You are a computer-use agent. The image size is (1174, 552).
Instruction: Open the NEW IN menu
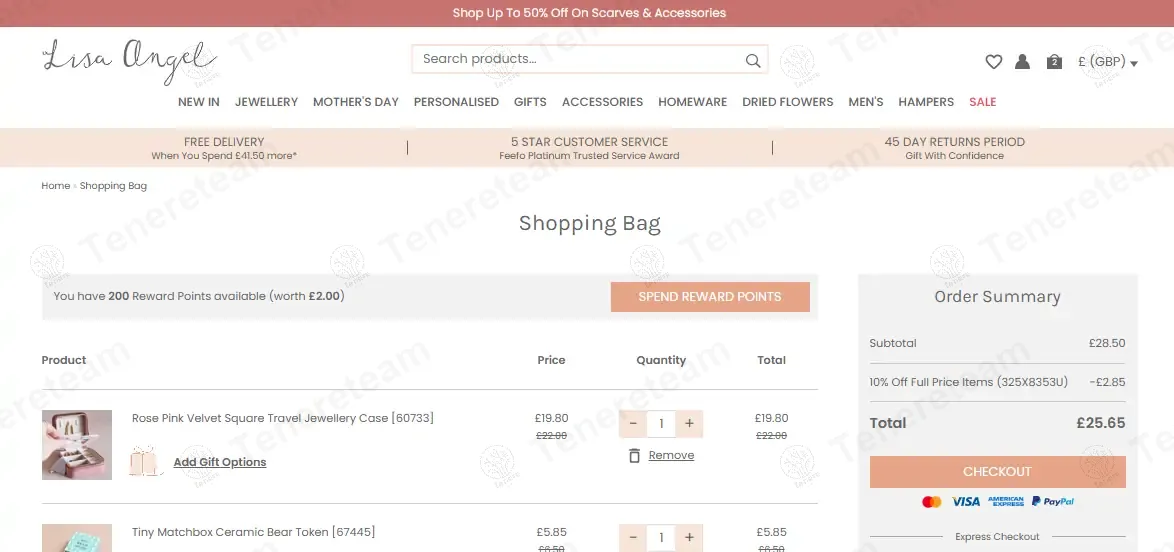(198, 102)
